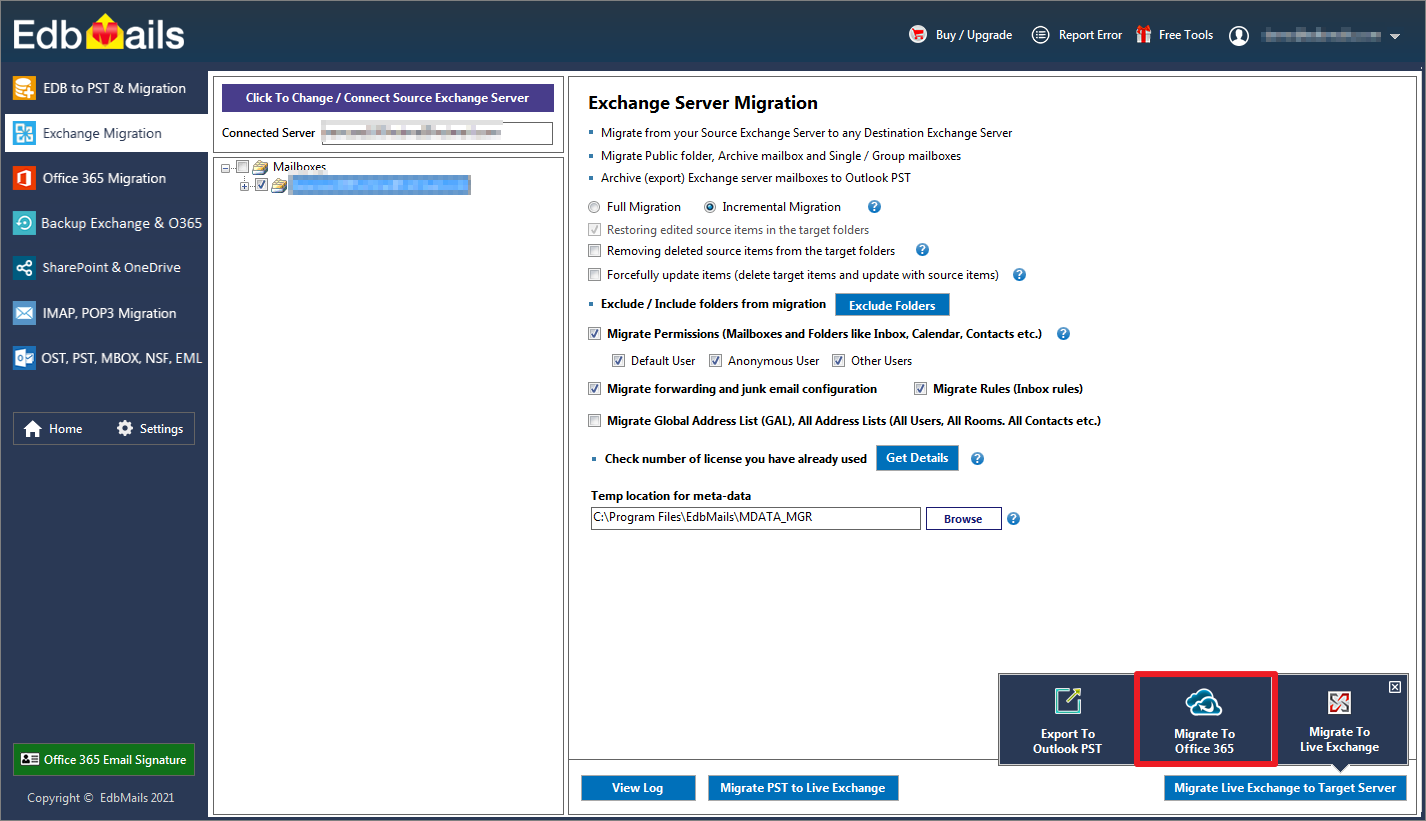Expand the blurred mailbox tree node
1426x821 pixels.
pos(245,186)
